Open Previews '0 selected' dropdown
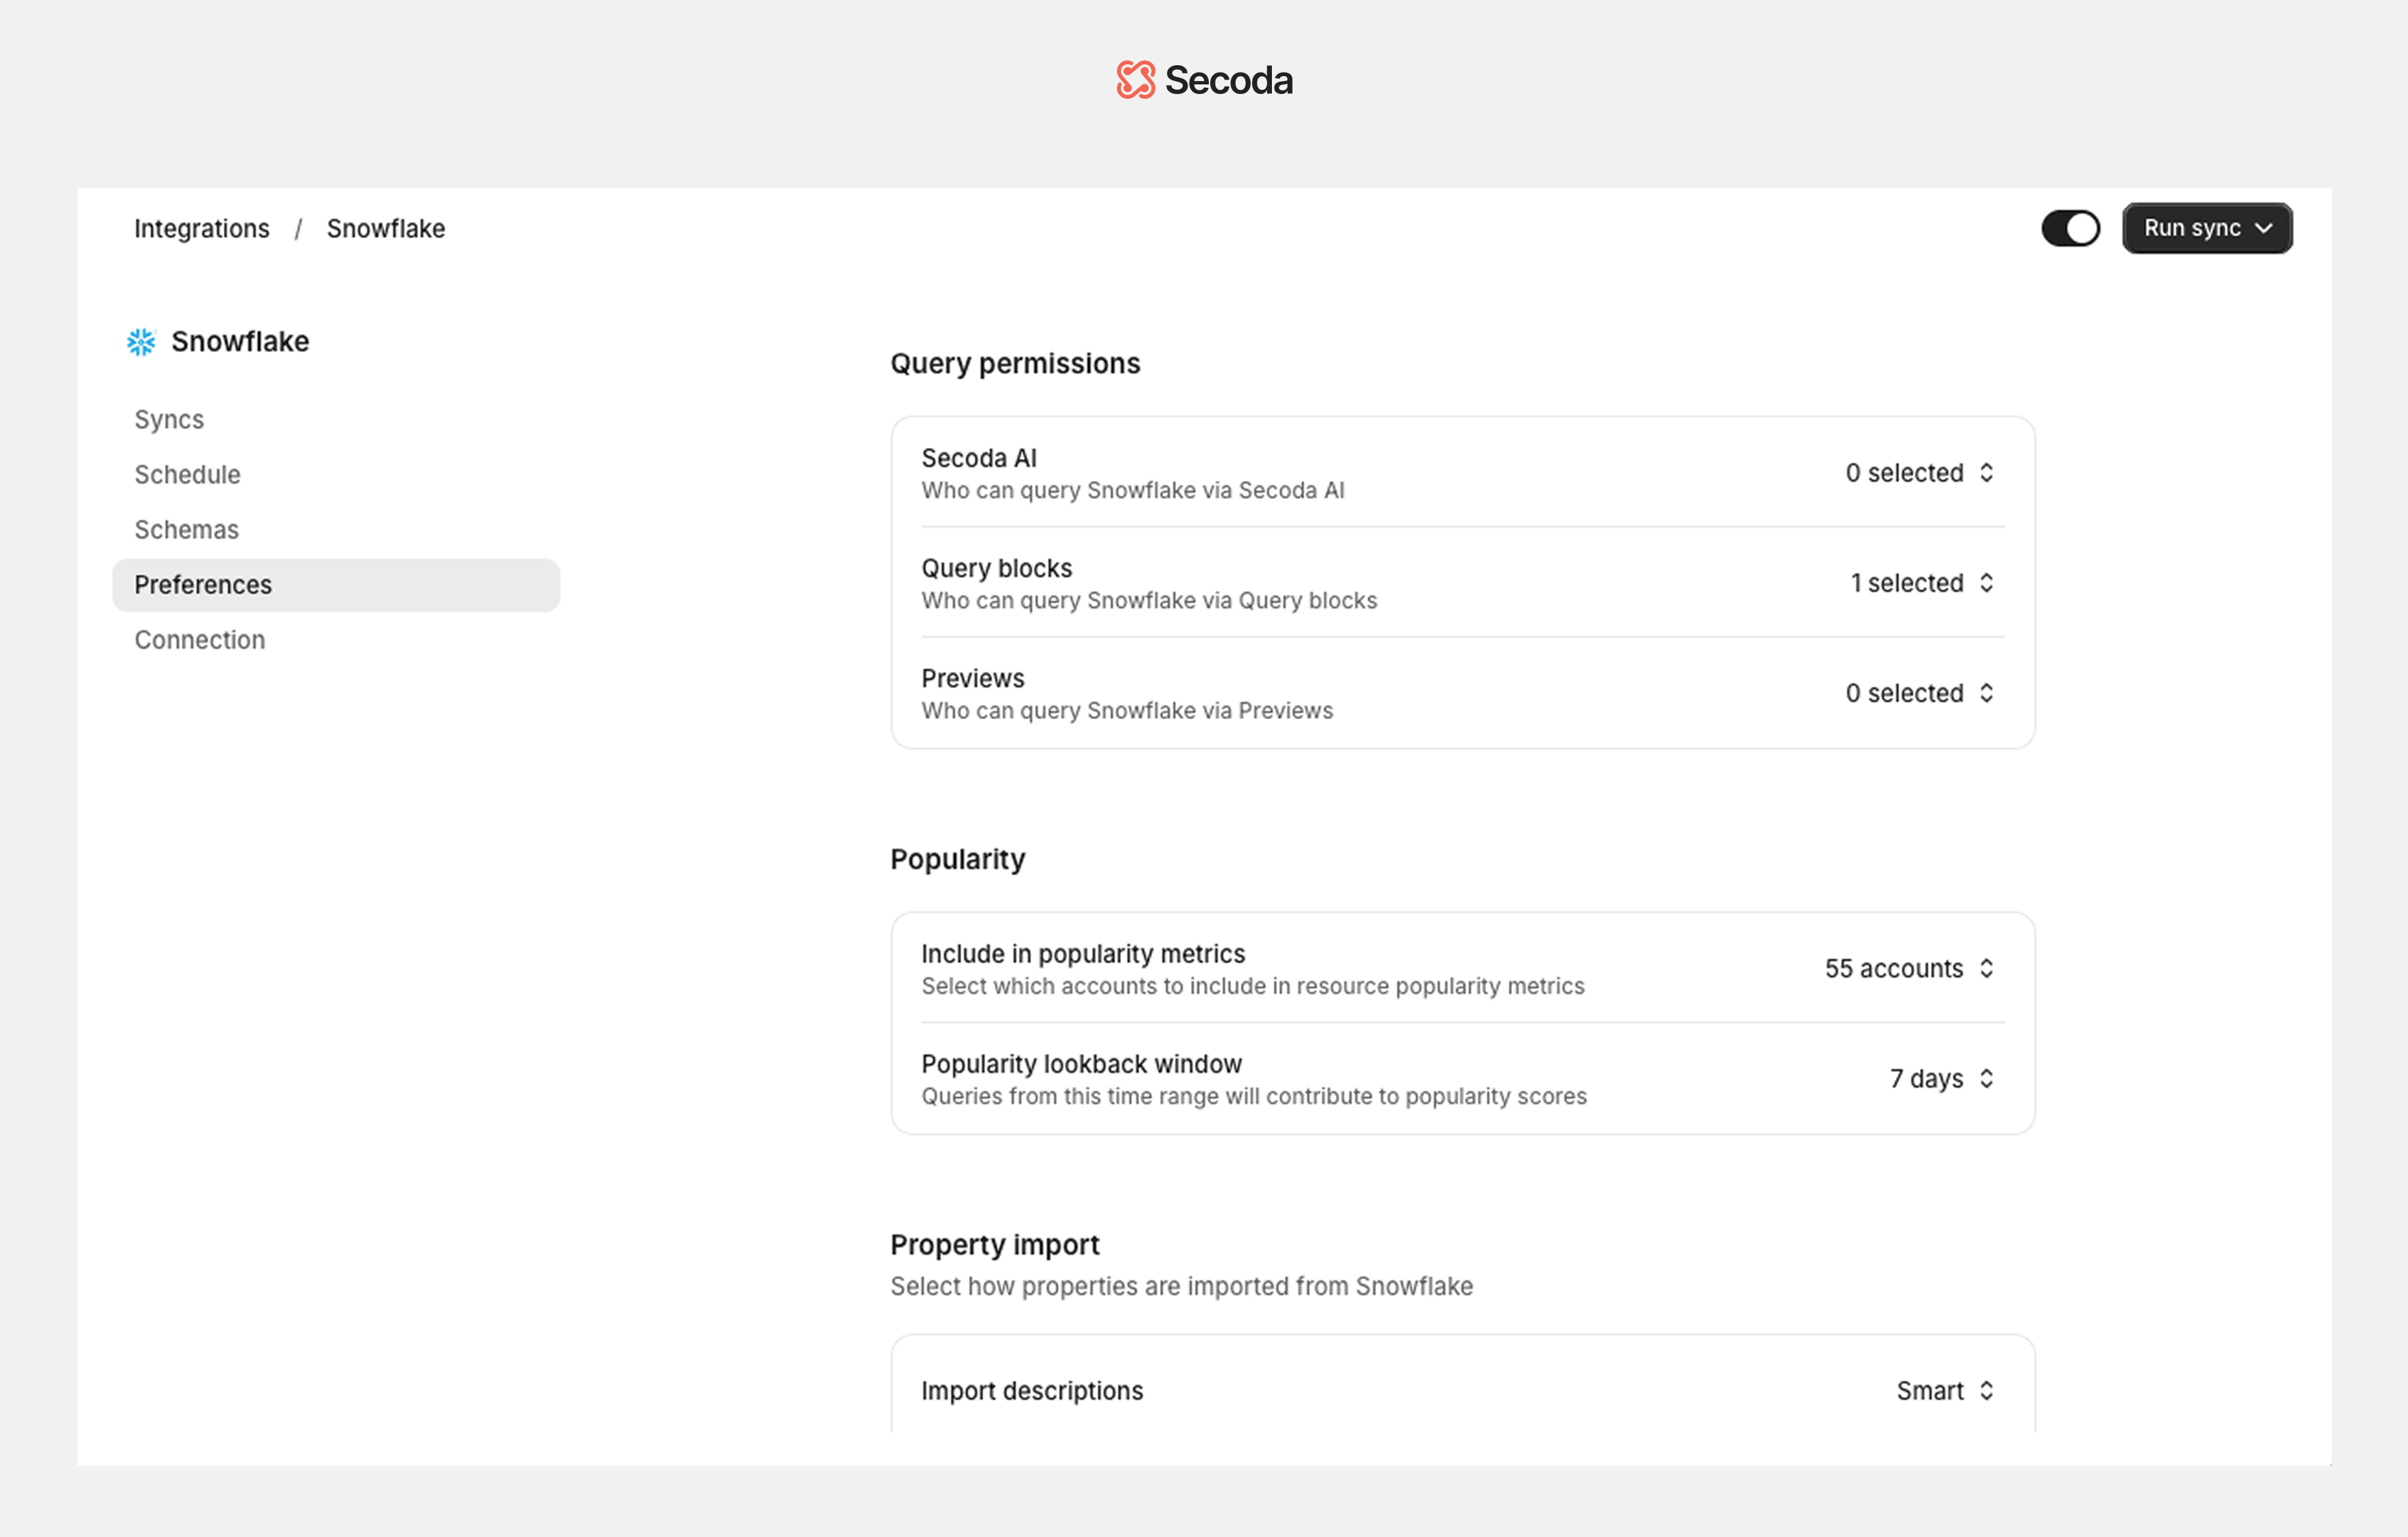Viewport: 2408px width, 1537px height. click(1920, 692)
